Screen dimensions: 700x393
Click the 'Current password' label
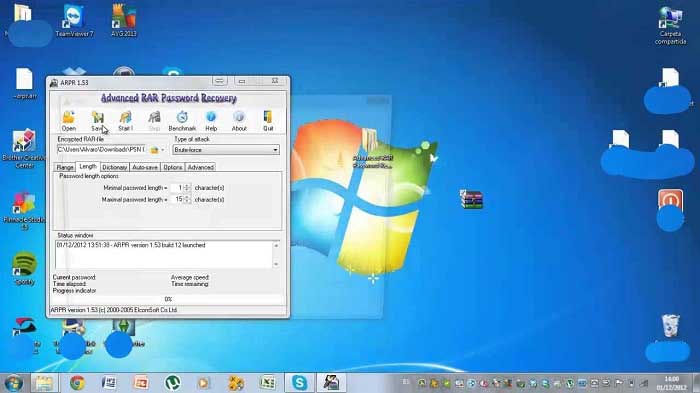pos(74,277)
